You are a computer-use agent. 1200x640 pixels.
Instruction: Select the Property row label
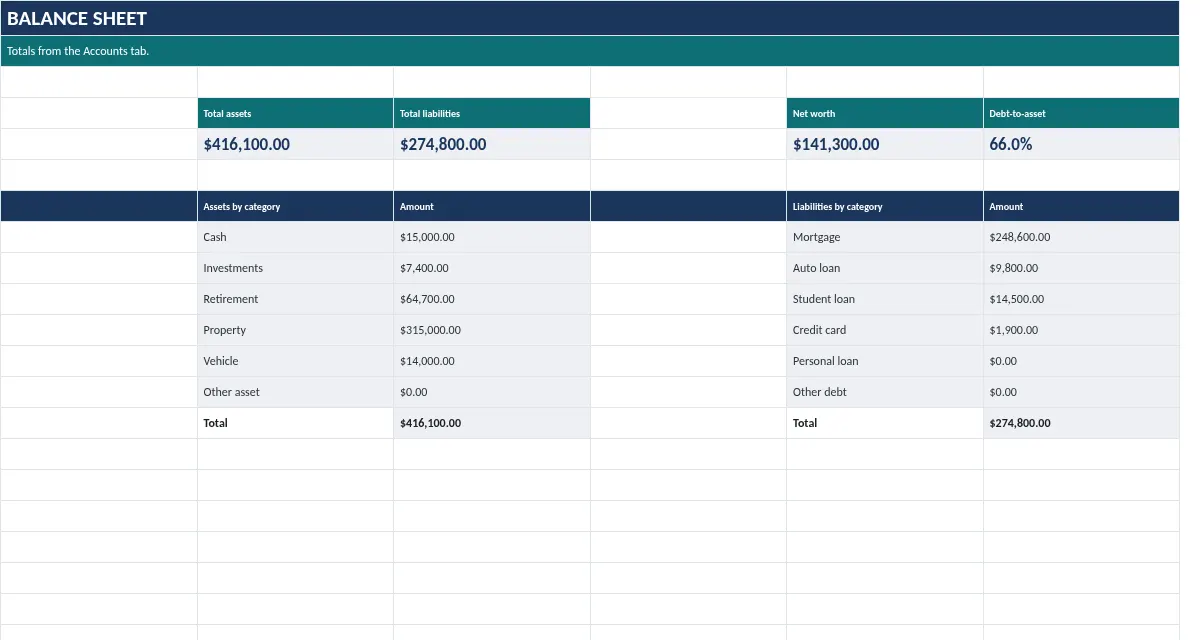coord(295,330)
